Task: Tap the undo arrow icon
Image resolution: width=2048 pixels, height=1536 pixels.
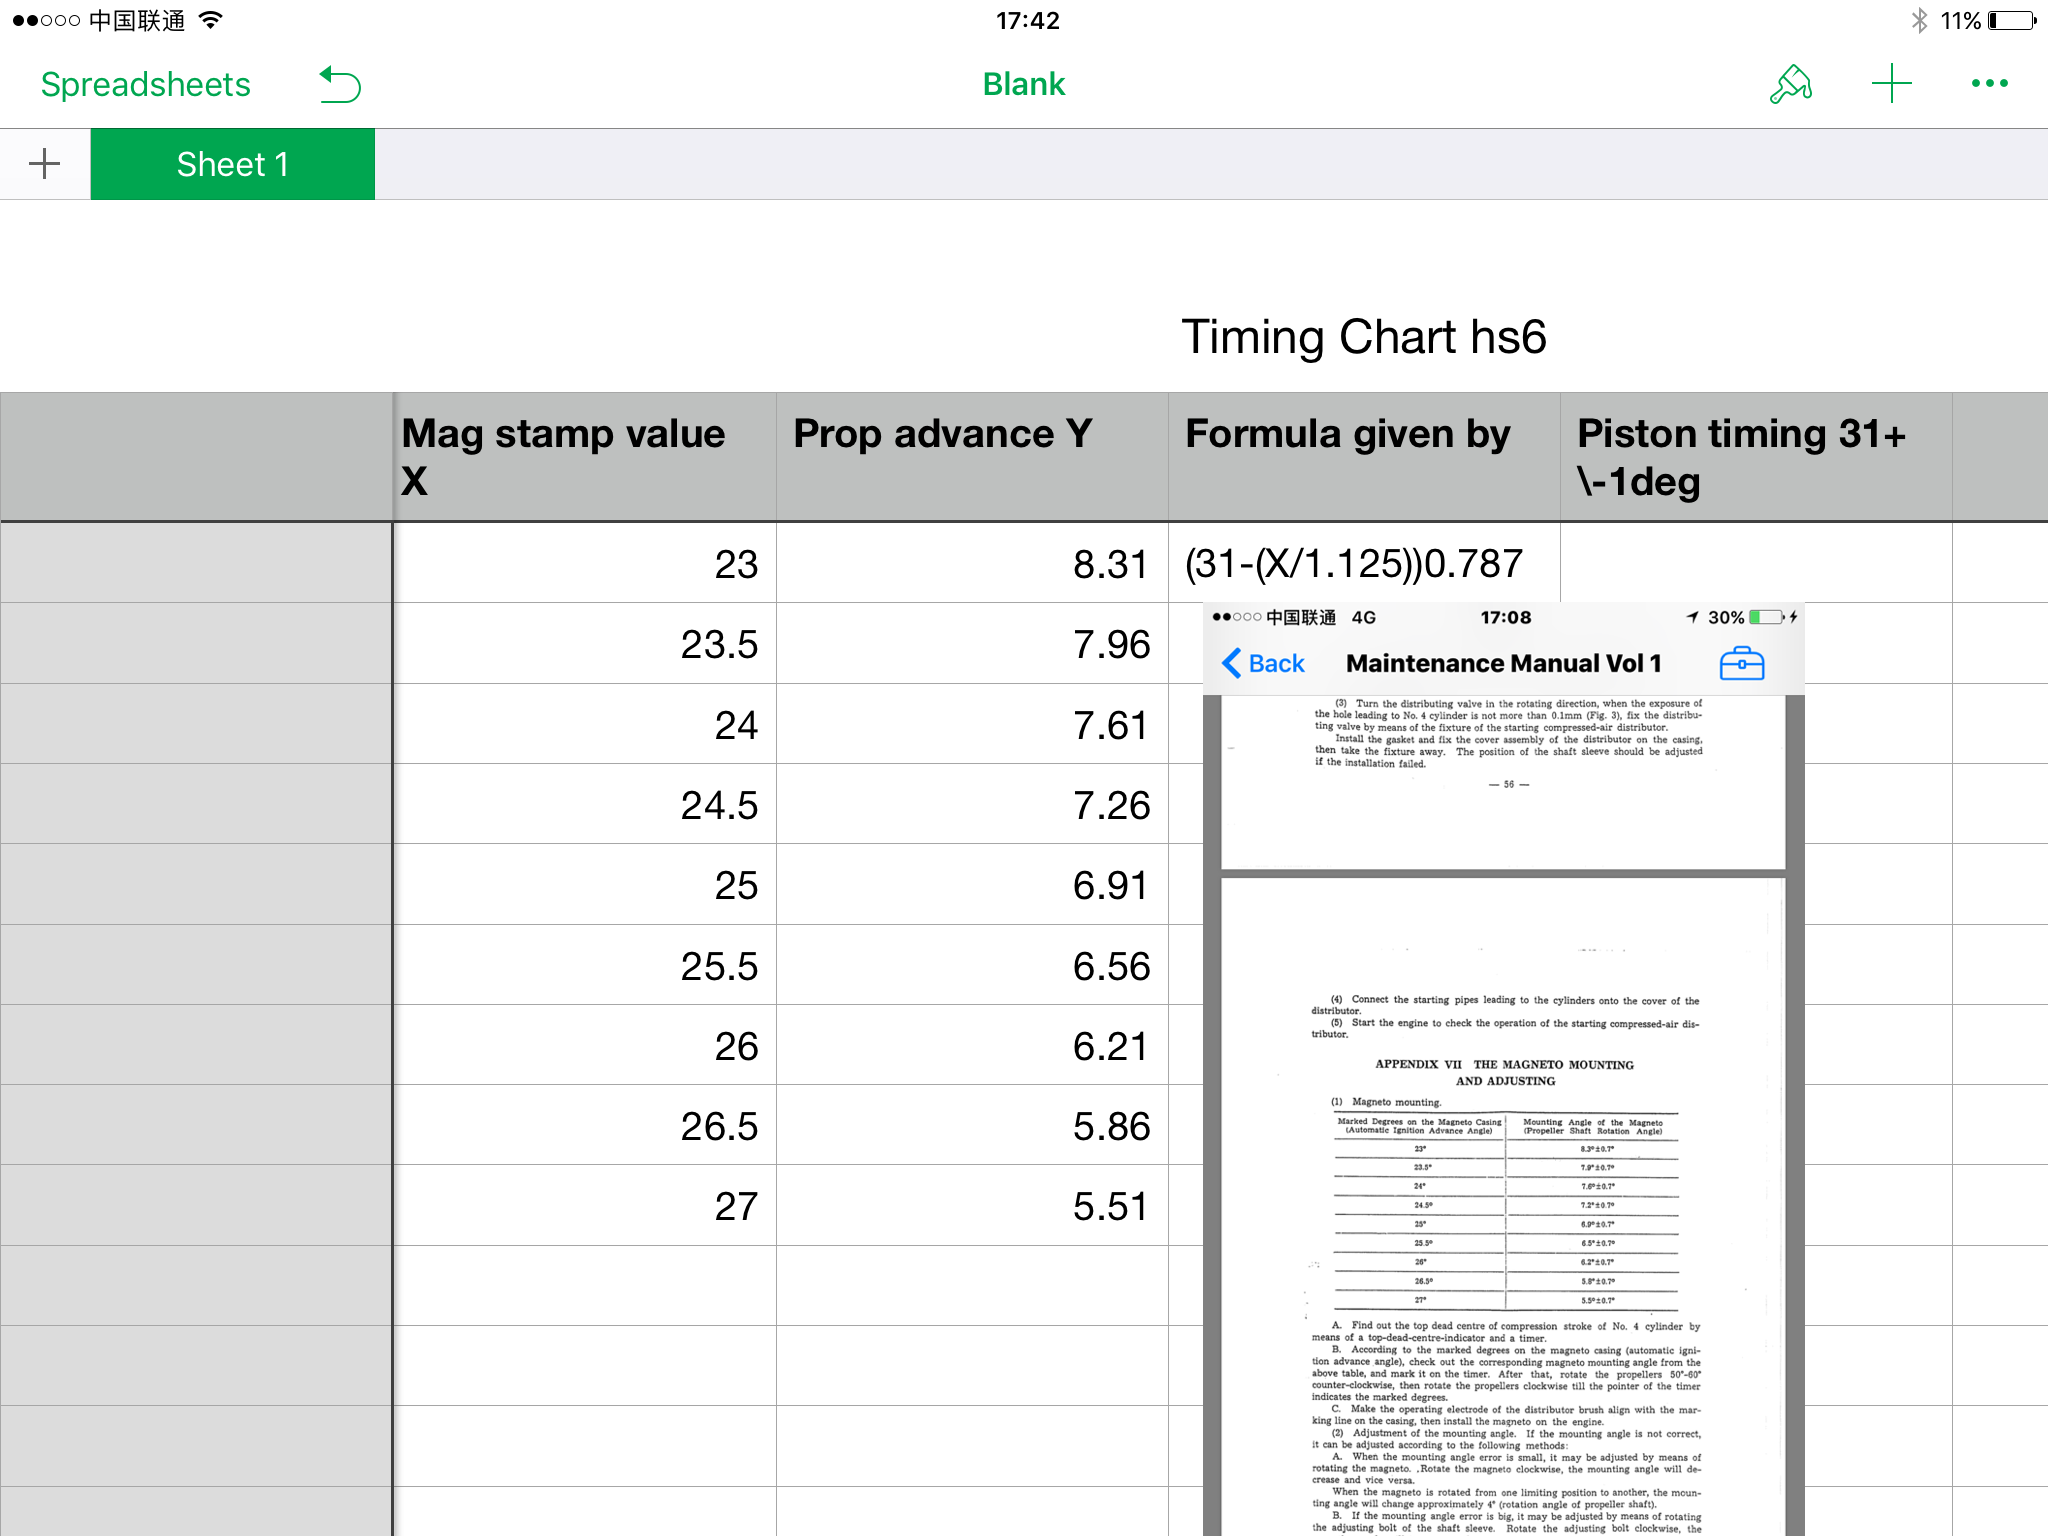Action: [x=340, y=85]
